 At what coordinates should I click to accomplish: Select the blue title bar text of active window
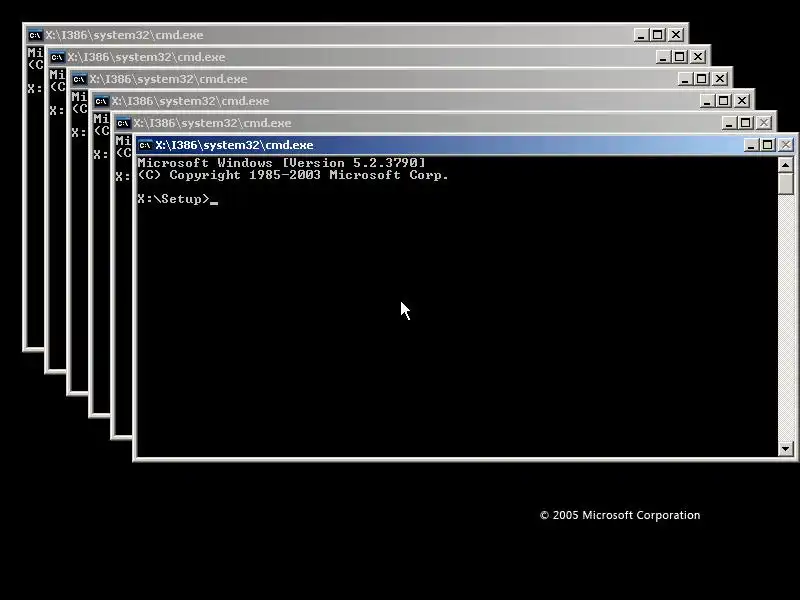pyautogui.click(x=234, y=145)
